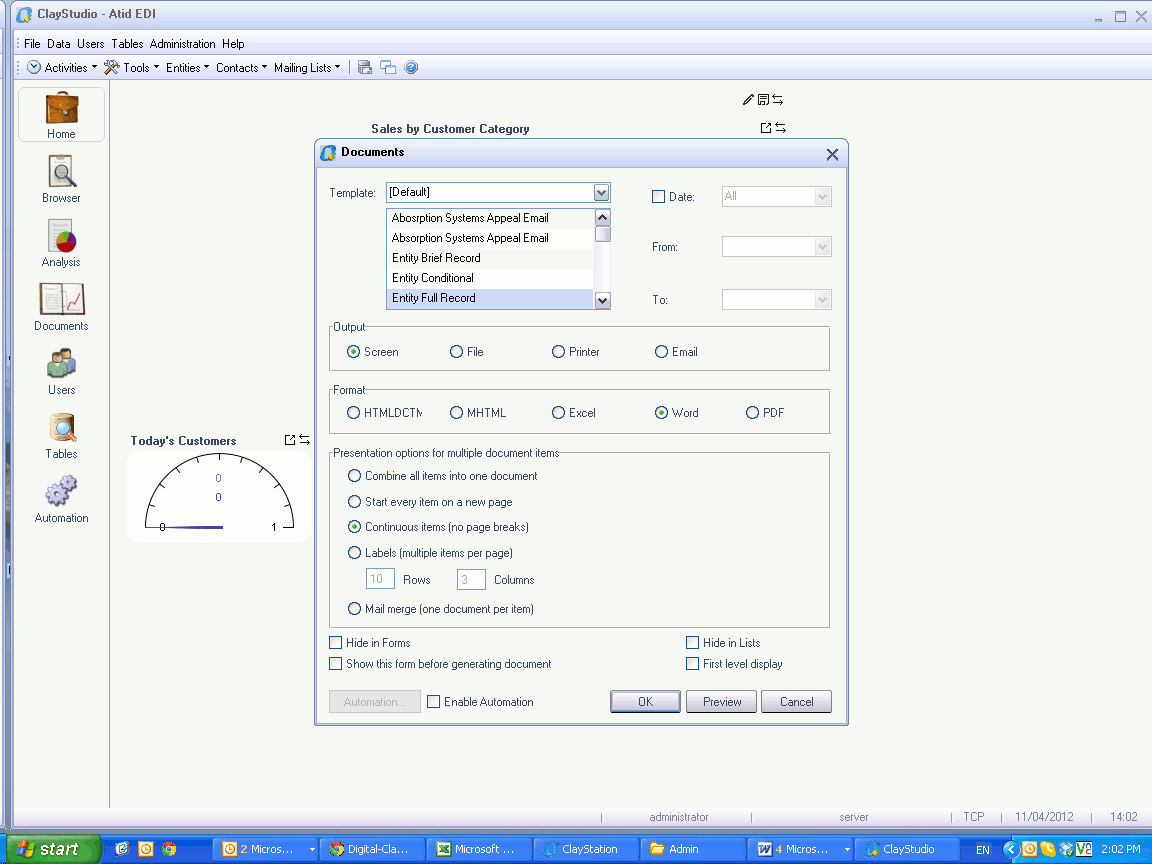The image size is (1152, 864).
Task: Select File output radio button
Action: 456,352
